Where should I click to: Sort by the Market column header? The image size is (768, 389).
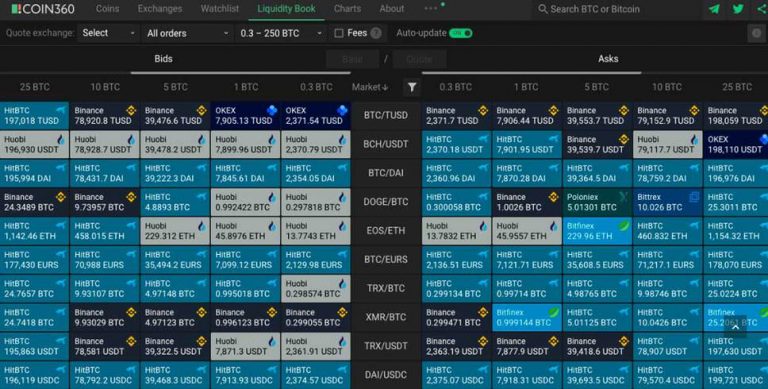point(370,87)
